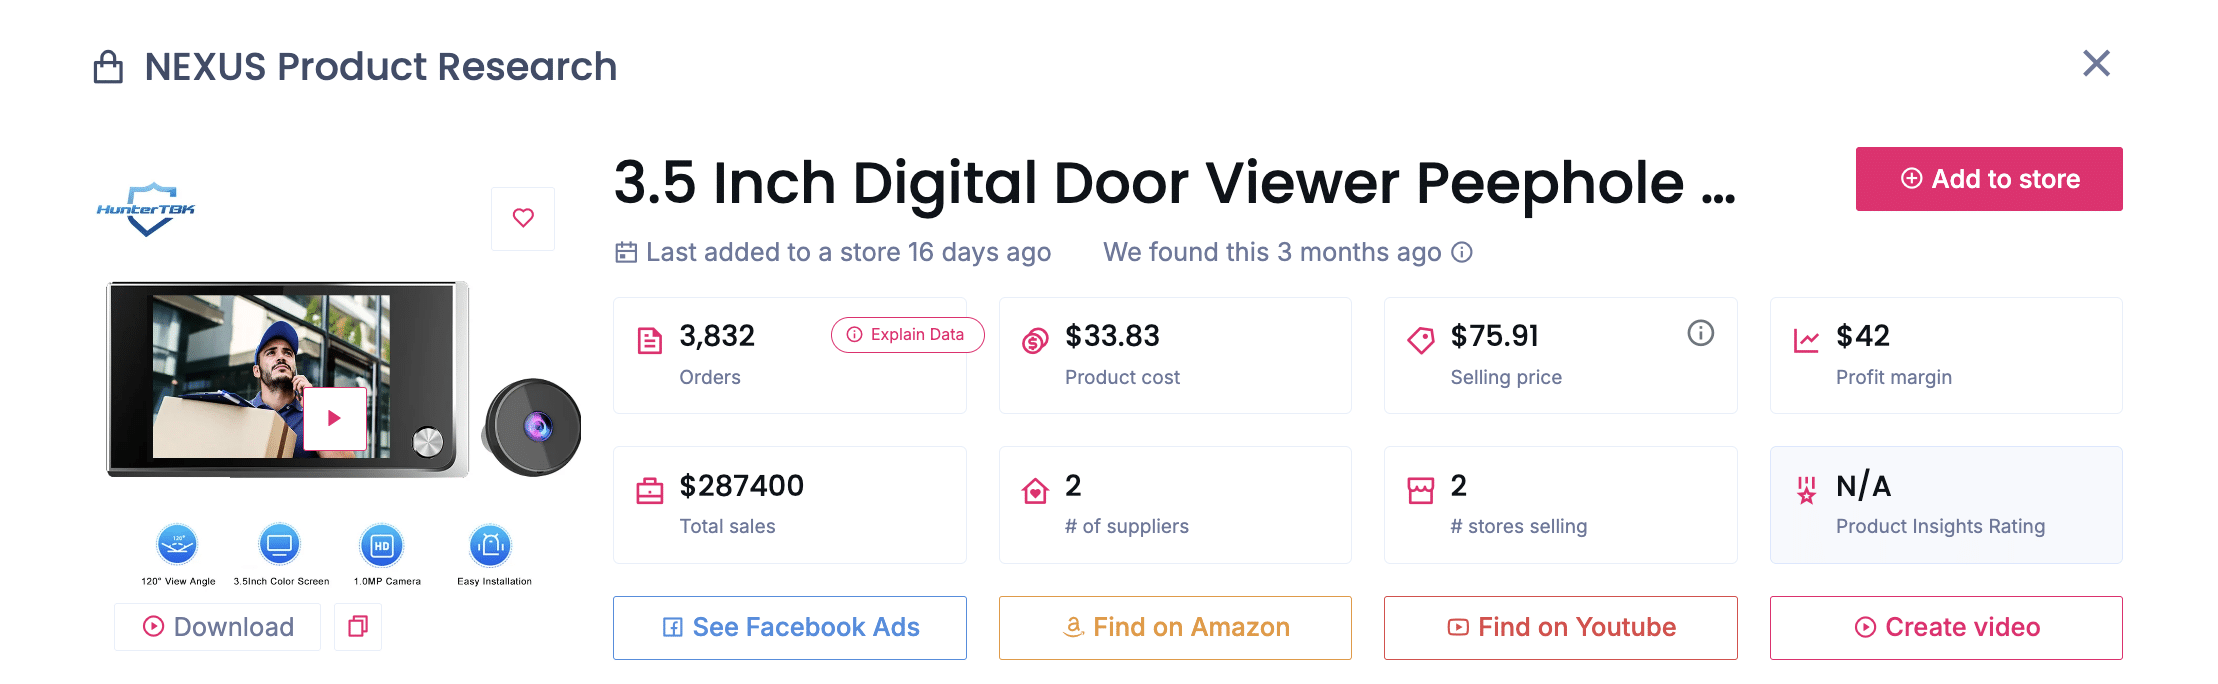Click the orders document icon
The width and height of the screenshot is (2218, 684).
pos(651,341)
